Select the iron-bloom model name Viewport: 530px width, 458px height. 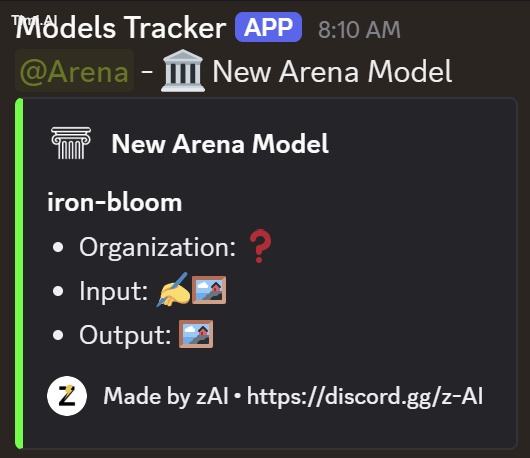click(115, 202)
